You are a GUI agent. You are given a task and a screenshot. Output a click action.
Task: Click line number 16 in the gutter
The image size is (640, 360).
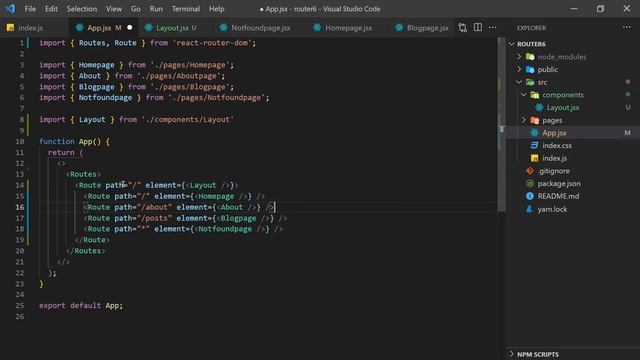(20, 207)
